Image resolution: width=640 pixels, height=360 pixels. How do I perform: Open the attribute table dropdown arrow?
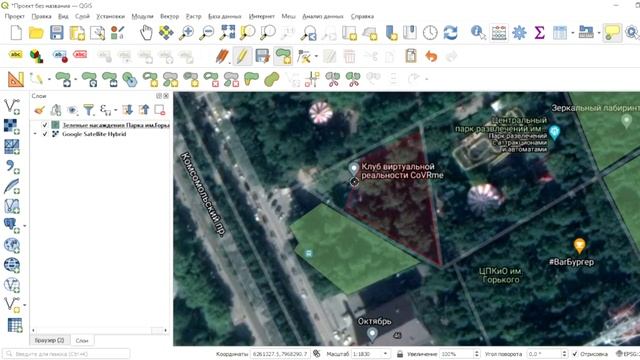[x=573, y=33]
